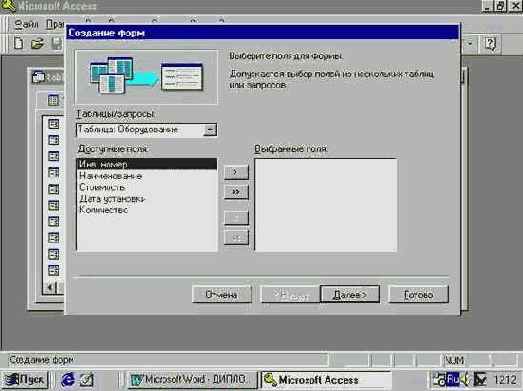The image size is (523, 391).
Task: Open the Файл menu
Action: click(x=27, y=25)
